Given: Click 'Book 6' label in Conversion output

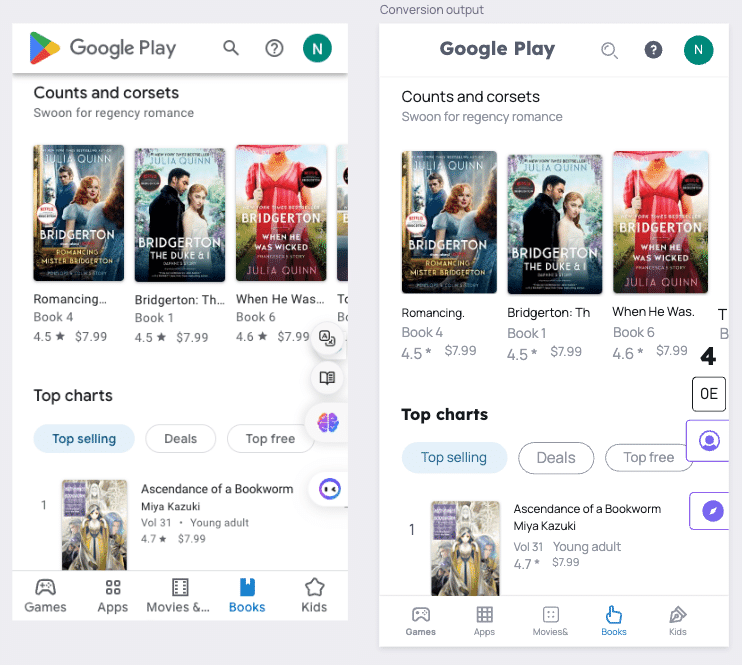Looking at the screenshot, I should pos(634,333).
